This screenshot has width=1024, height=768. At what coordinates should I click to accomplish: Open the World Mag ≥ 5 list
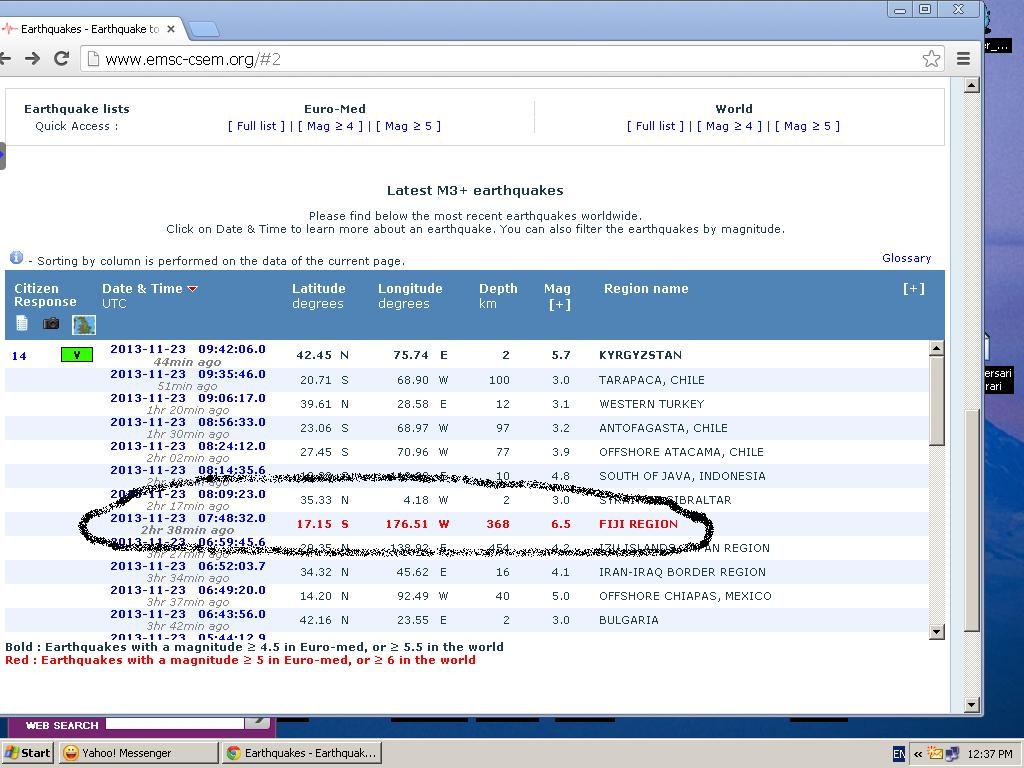point(808,126)
